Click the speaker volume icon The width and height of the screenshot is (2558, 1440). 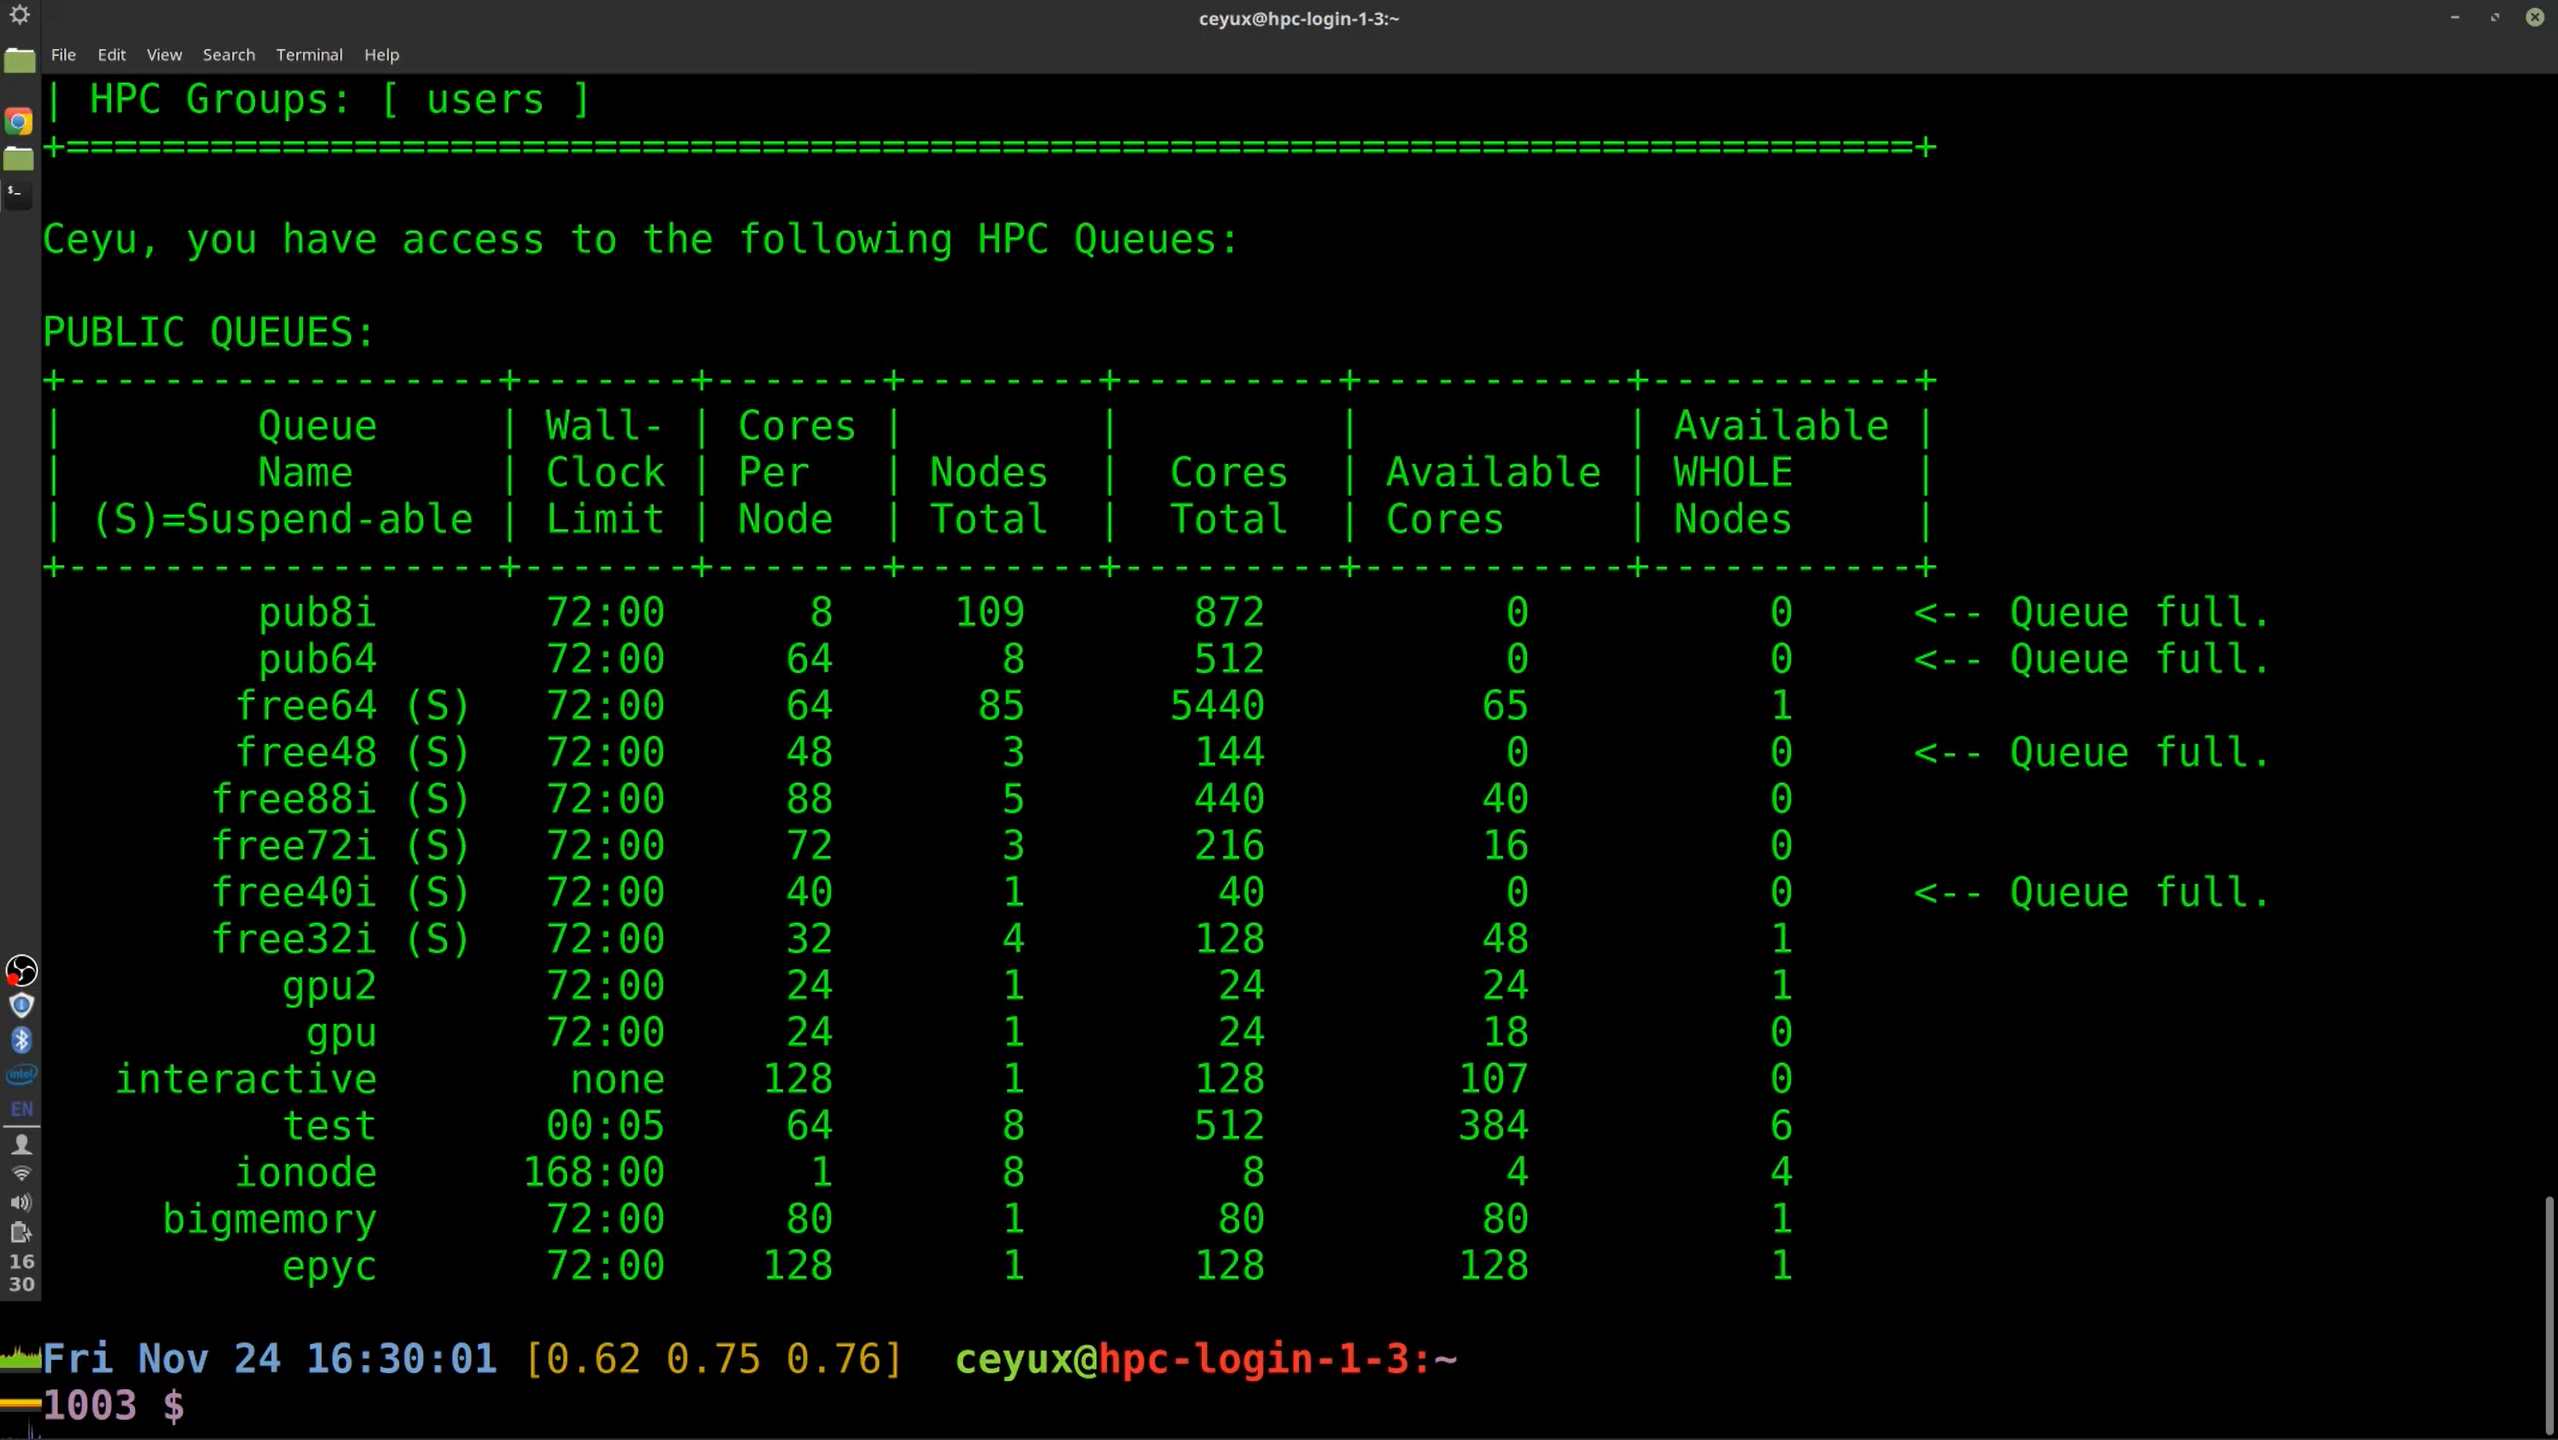21,1203
